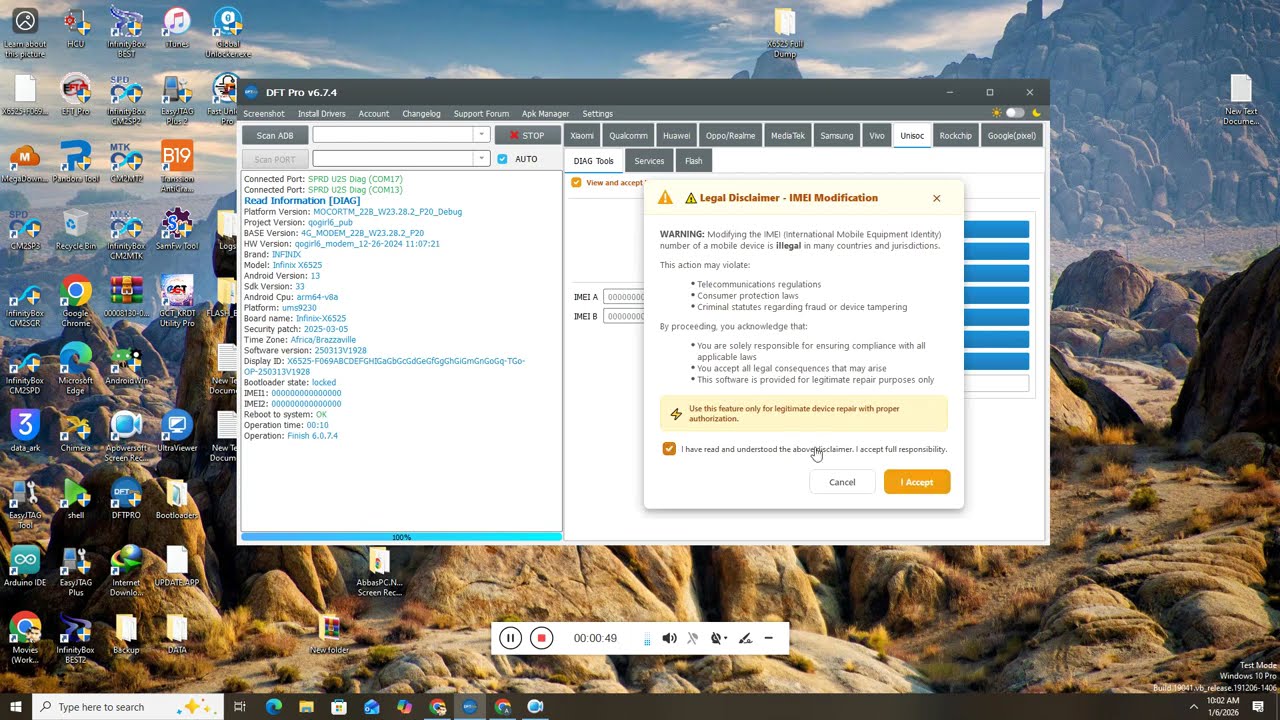Switch to the Qualcomm tab
Viewport: 1280px width, 720px height.
click(629, 136)
